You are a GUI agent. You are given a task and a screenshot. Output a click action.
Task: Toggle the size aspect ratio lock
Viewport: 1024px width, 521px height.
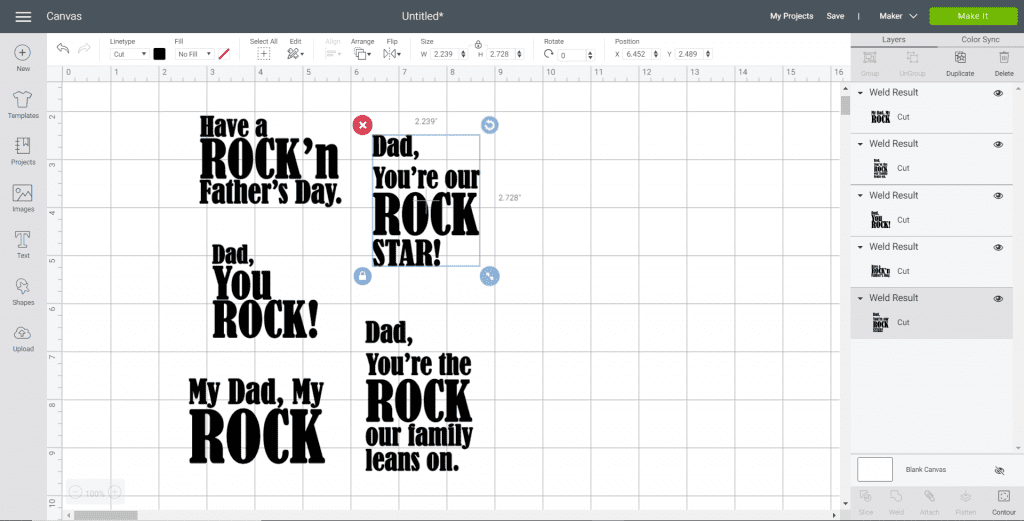[x=478, y=44]
